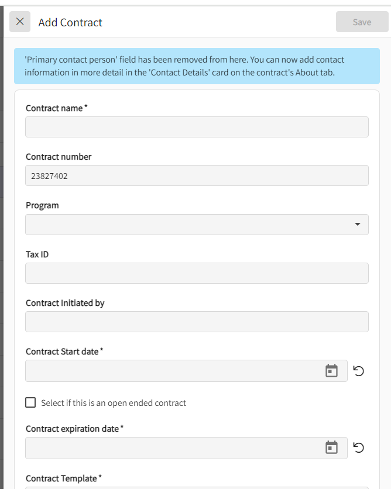Open the Program combo box
392x490 pixels.
197,224
